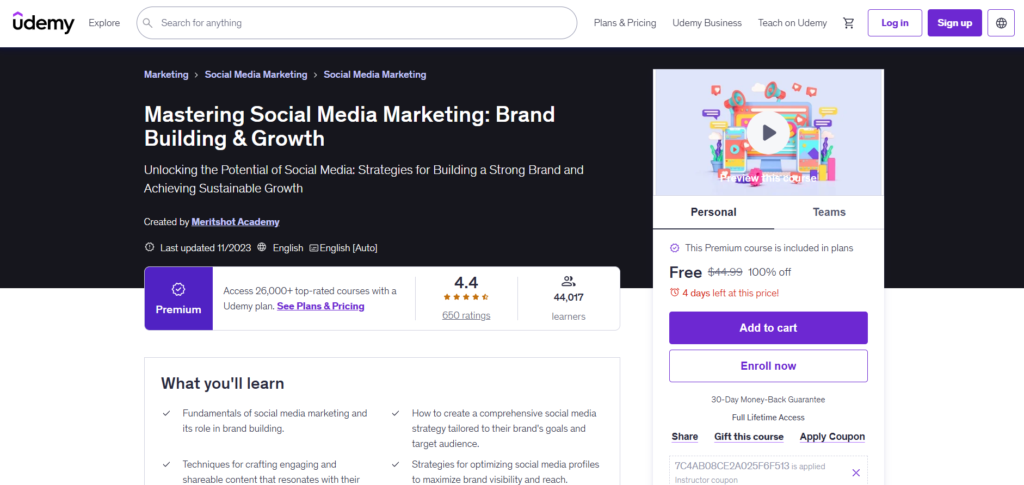1024x485 pixels.
Task: Open the Udemy logo home link
Action: pyautogui.click(x=43, y=23)
